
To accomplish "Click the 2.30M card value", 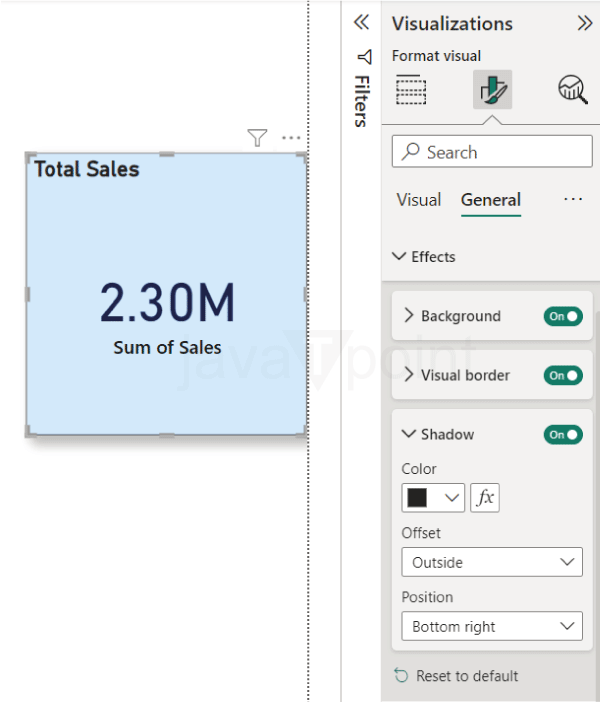I will click(167, 302).
